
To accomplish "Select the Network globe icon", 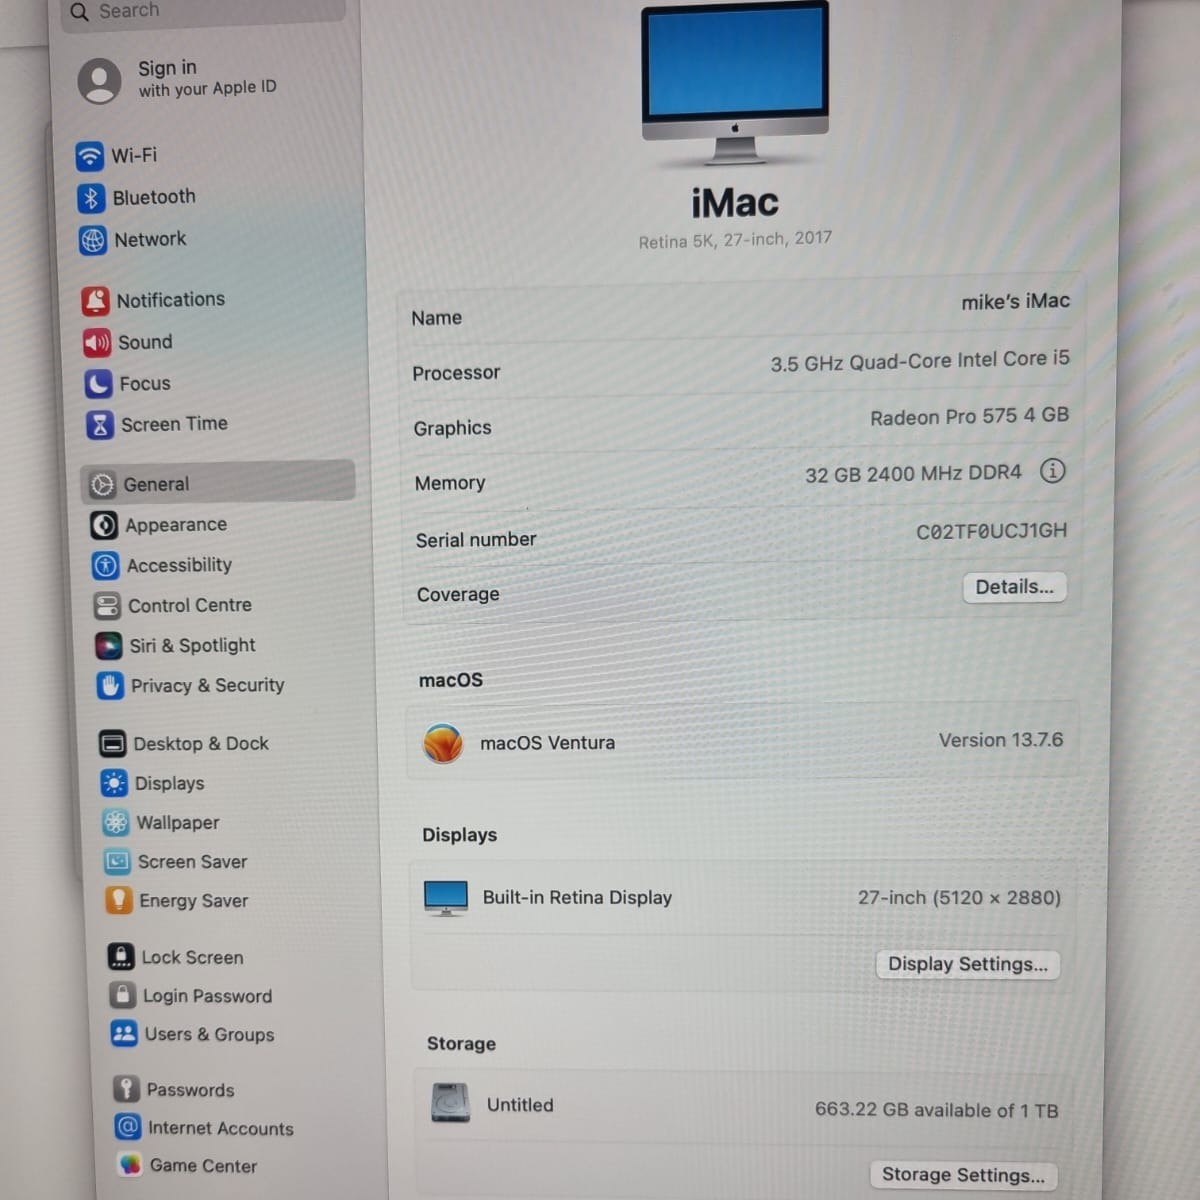I will coord(93,240).
